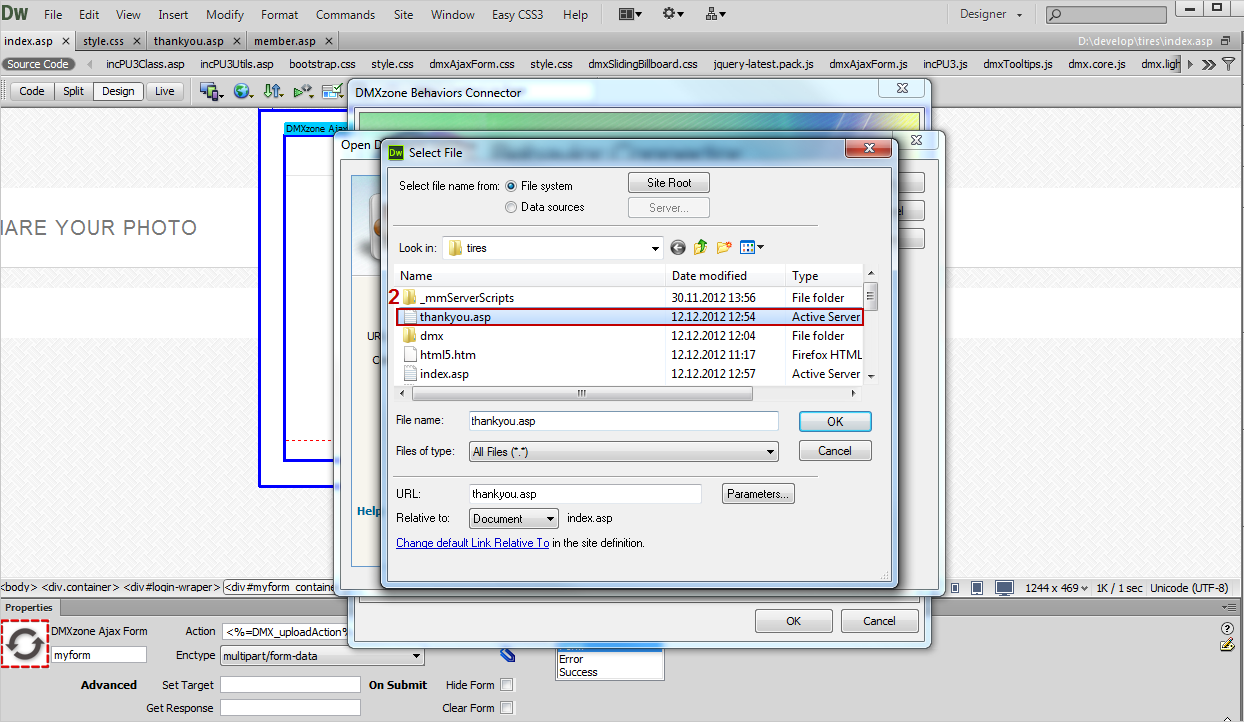
Task: Open the Designer workspace dropdown
Action: pyautogui.click(x=992, y=14)
